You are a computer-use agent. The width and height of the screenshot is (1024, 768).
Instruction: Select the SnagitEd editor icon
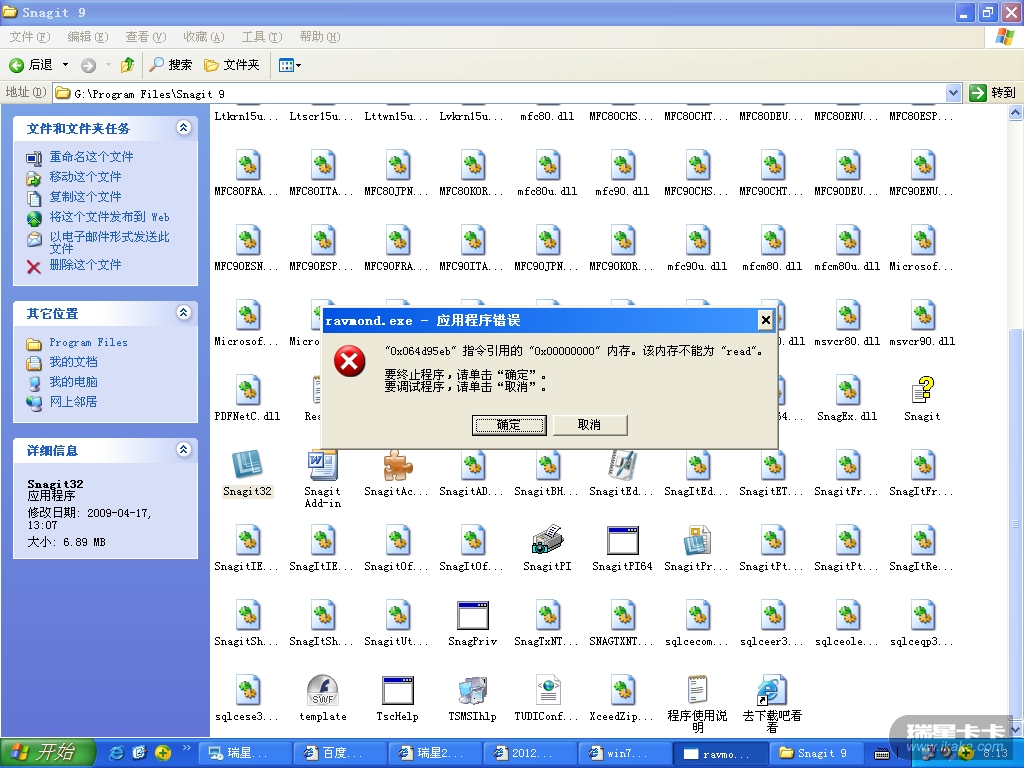pos(622,465)
